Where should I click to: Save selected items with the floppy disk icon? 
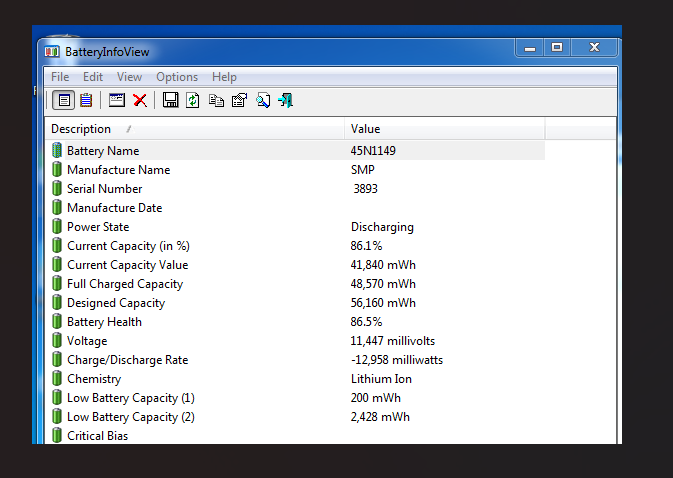[x=170, y=100]
